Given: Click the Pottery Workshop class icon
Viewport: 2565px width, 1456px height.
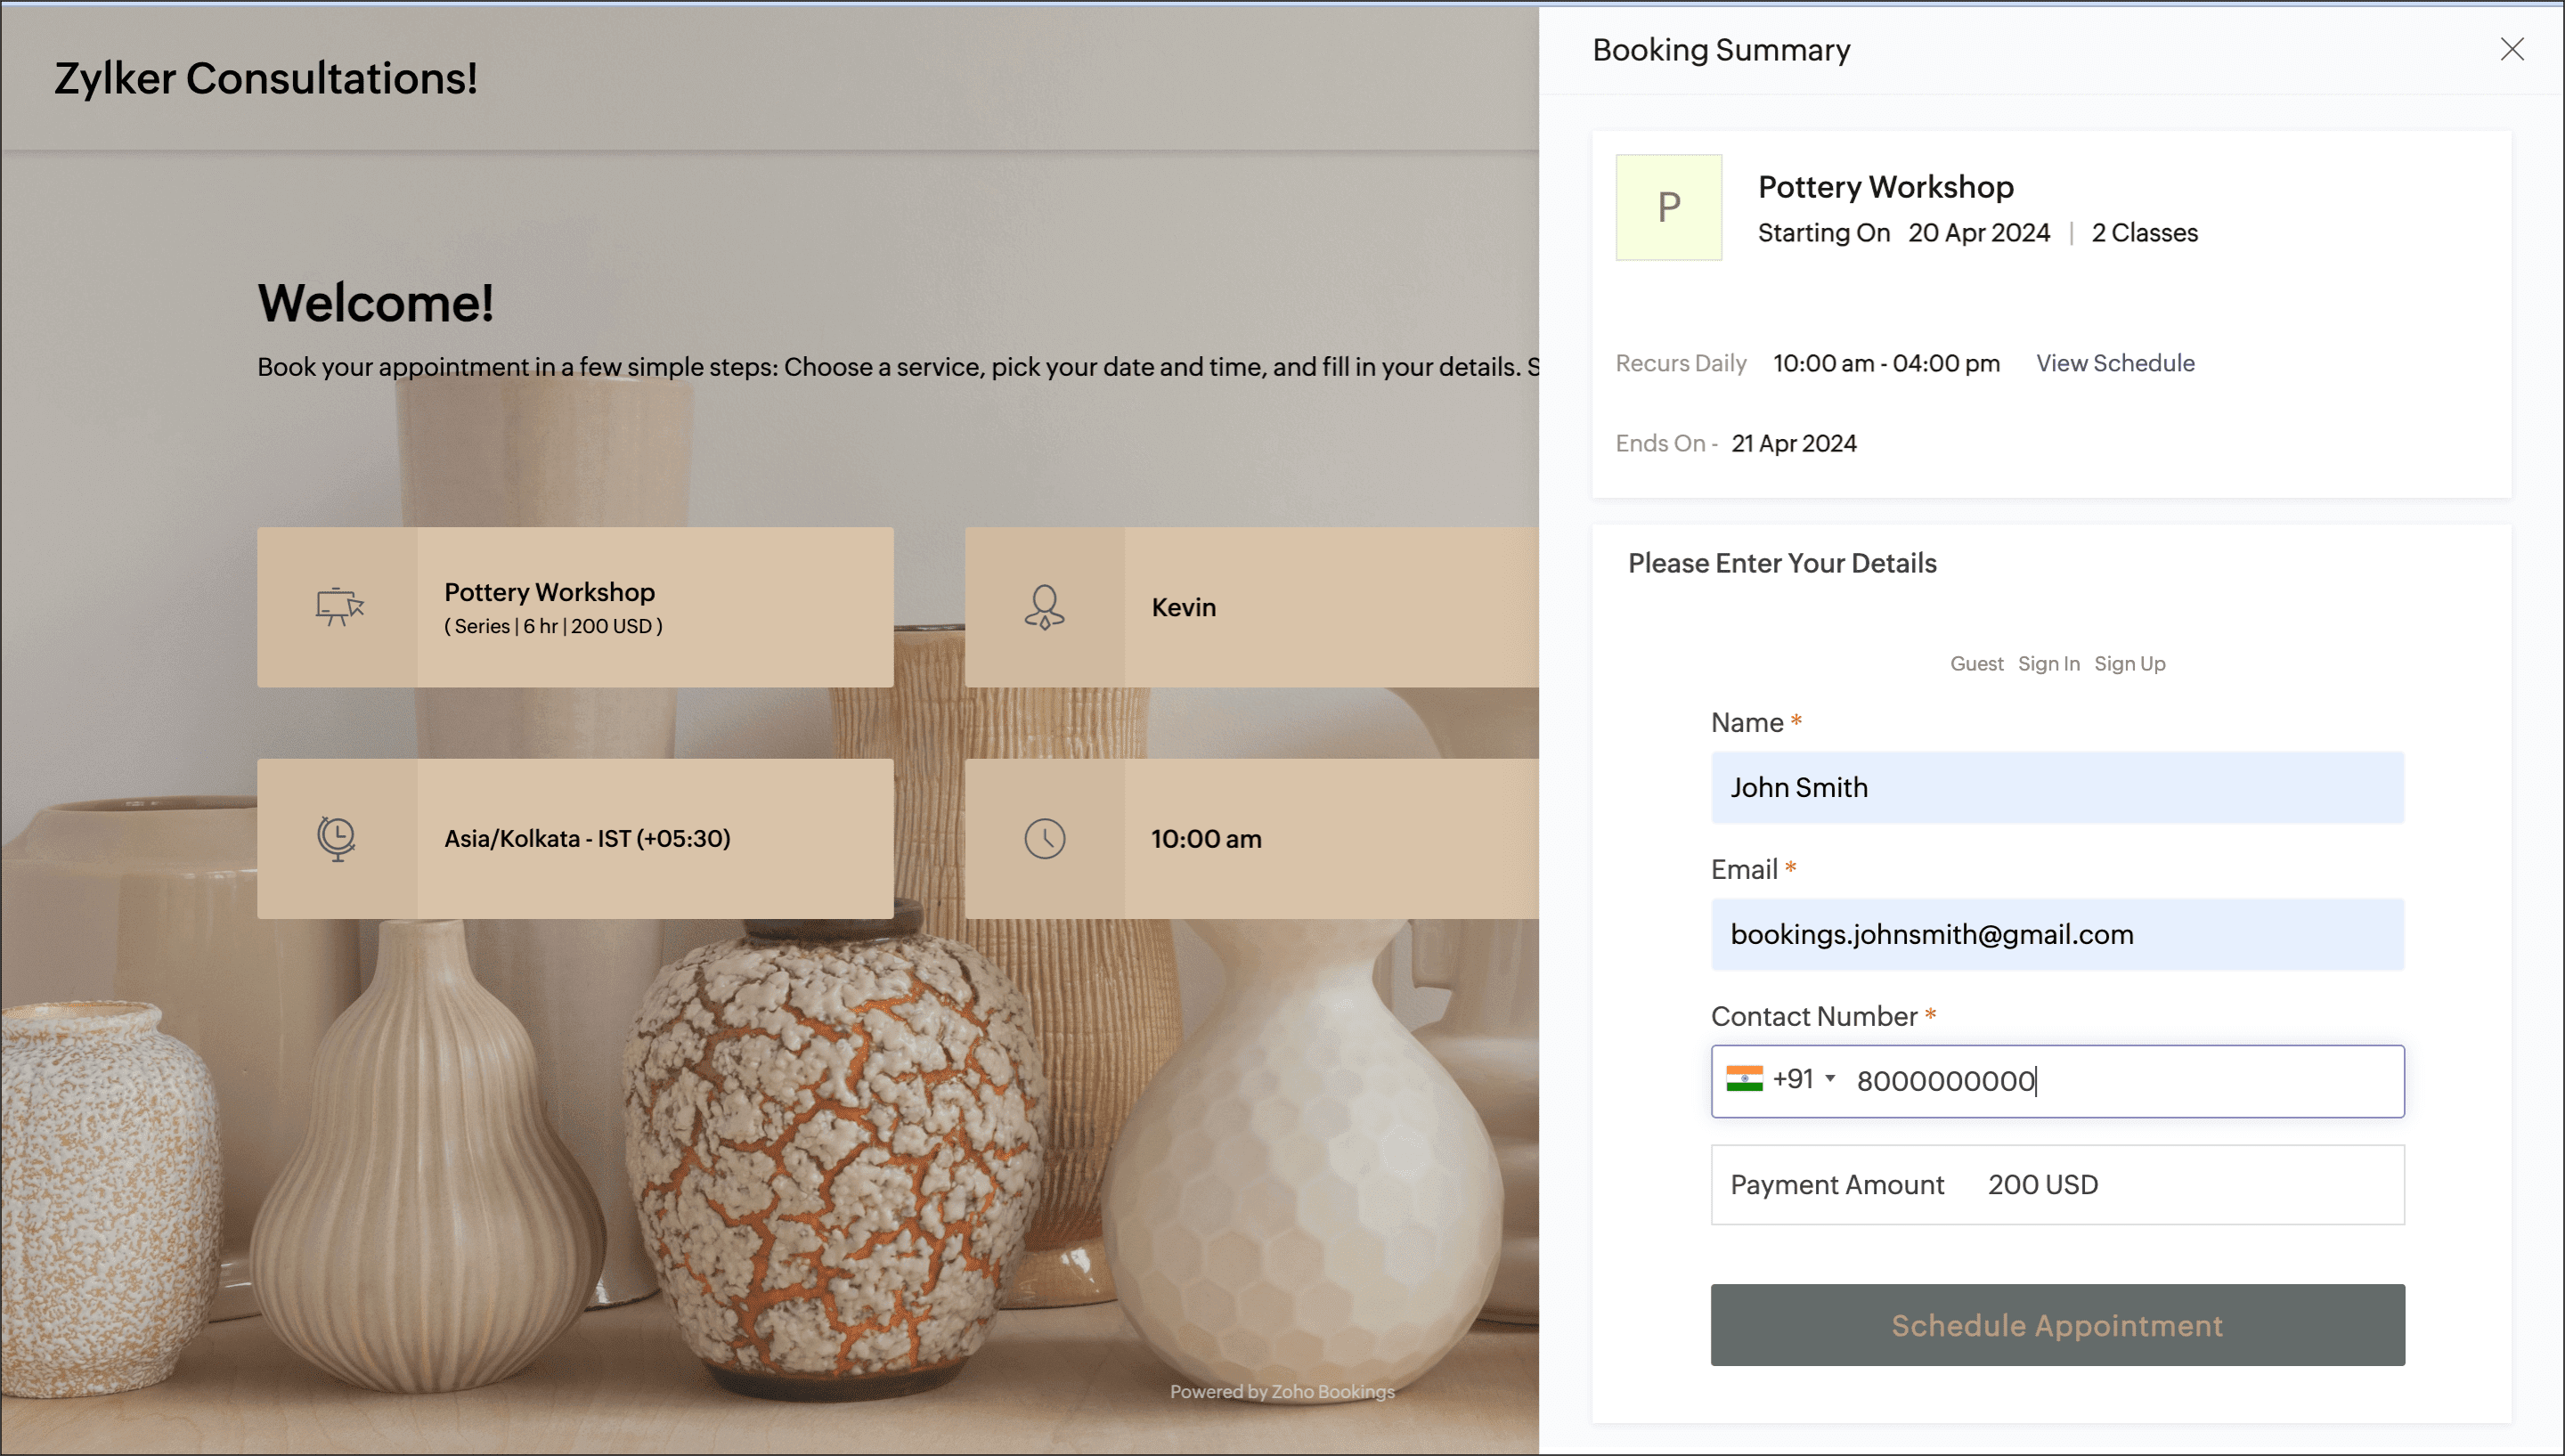Looking at the screenshot, I should pyautogui.click(x=339, y=607).
